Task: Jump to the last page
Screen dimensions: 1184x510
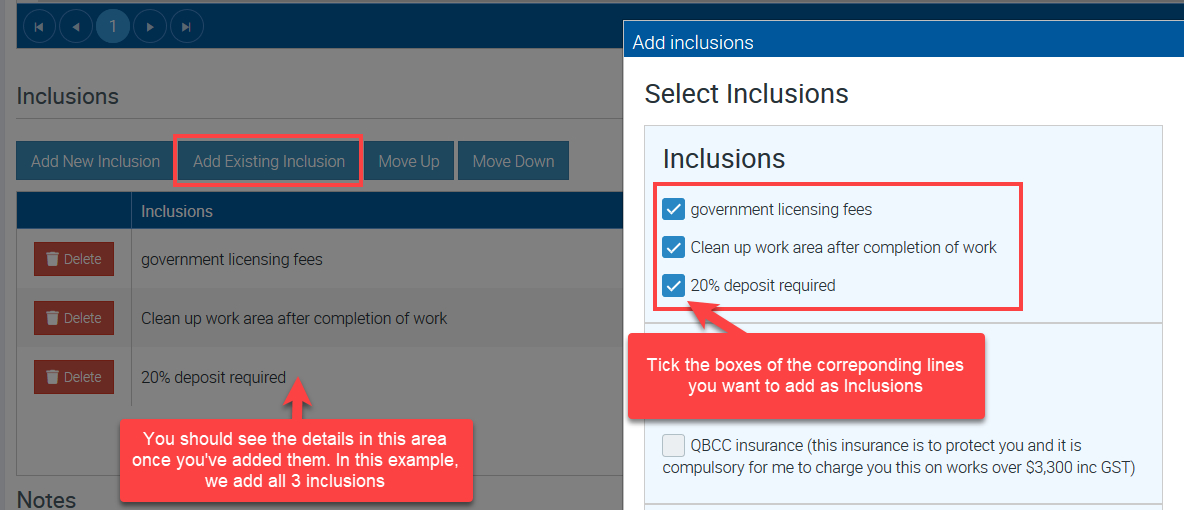Action: point(187,27)
